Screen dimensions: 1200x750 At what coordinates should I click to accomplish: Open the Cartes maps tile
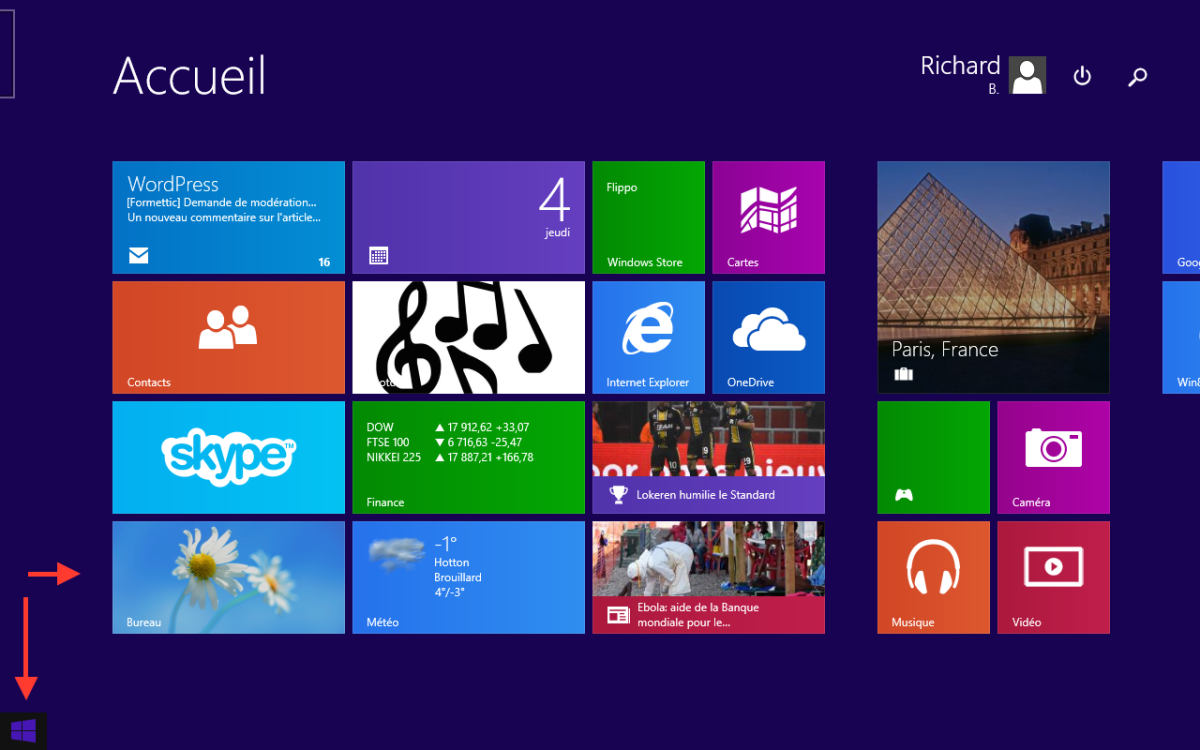coord(768,217)
